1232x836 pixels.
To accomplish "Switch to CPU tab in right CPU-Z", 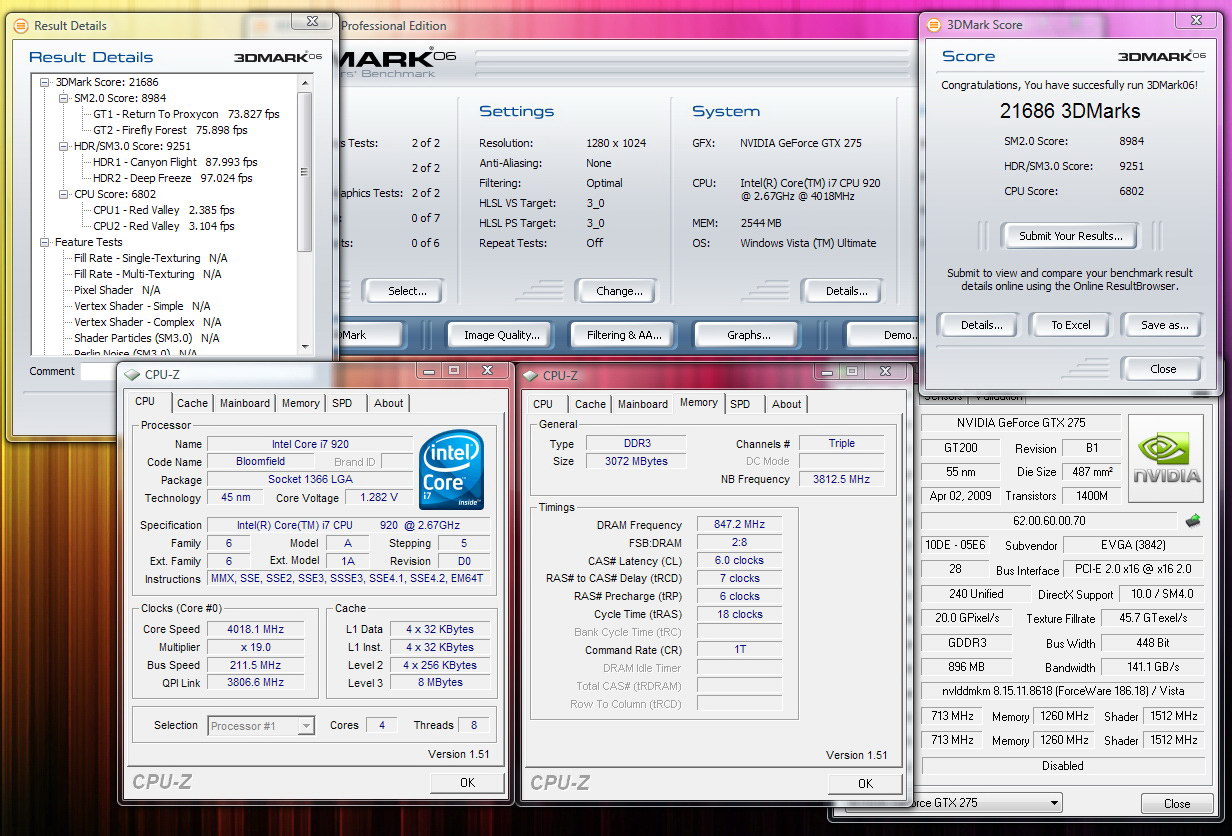I will pyautogui.click(x=543, y=404).
